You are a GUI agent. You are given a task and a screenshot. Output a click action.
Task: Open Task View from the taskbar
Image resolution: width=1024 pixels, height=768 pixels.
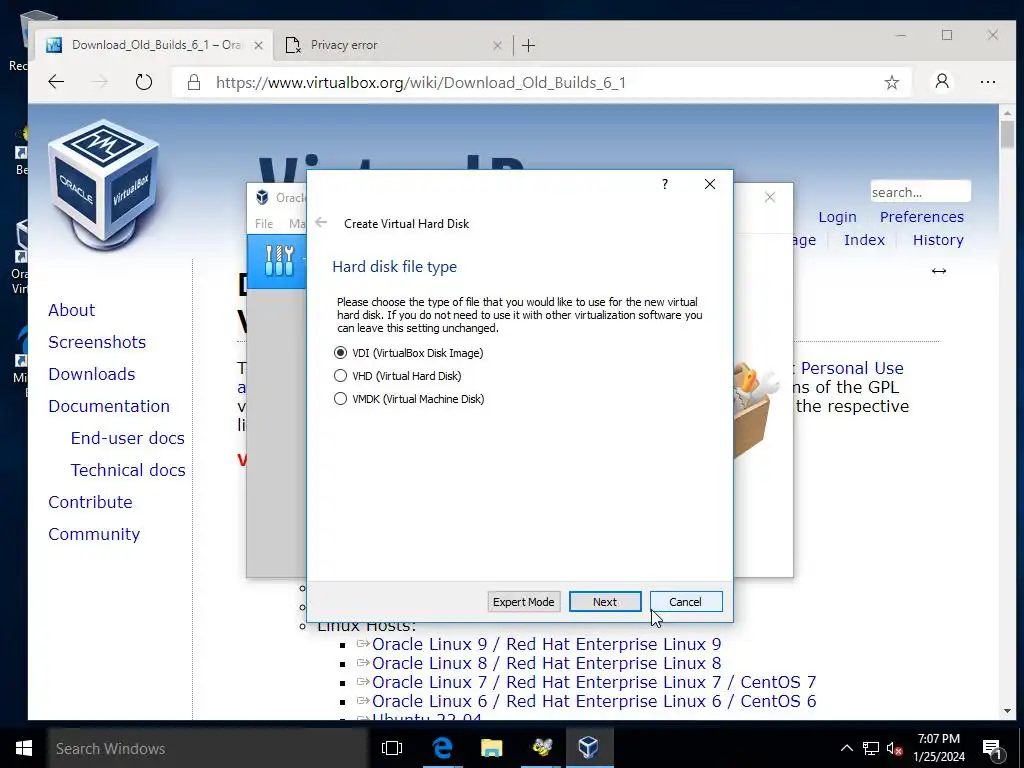392,748
